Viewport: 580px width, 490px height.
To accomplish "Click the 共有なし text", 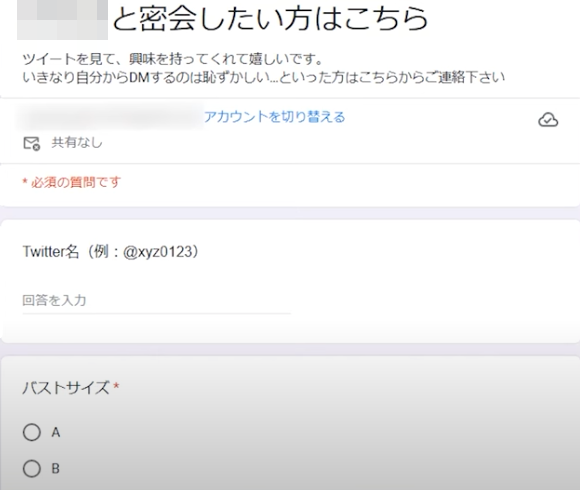I will point(77,143).
